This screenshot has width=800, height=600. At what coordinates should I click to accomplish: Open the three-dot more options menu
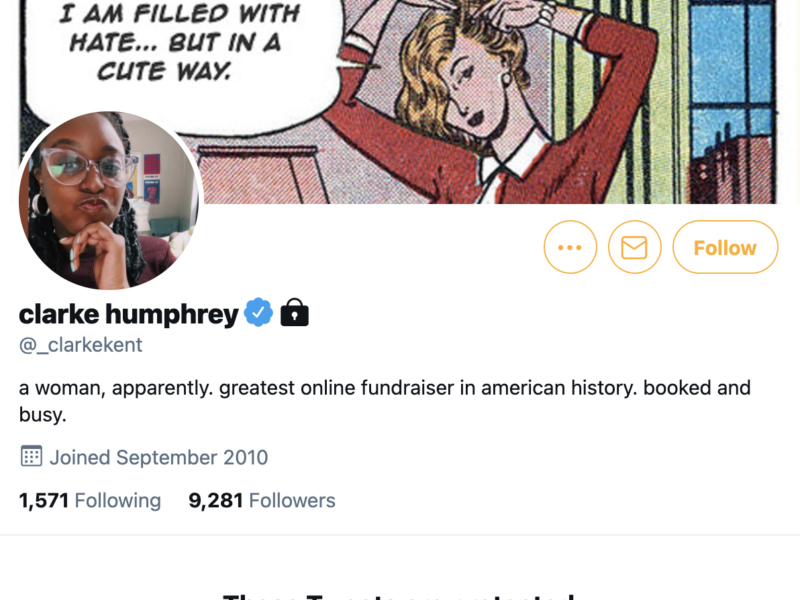[x=570, y=247]
